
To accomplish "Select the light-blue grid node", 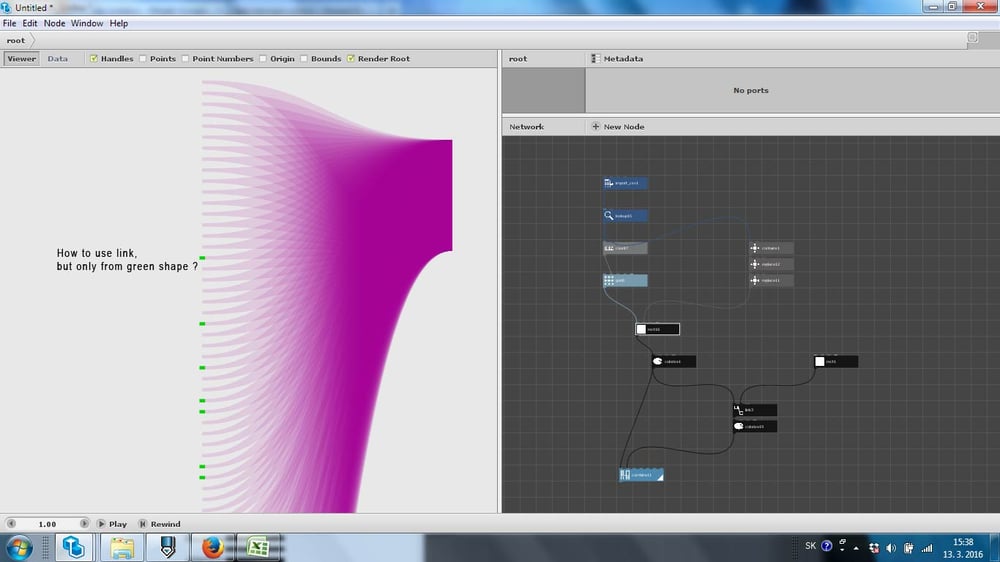I will click(x=625, y=280).
